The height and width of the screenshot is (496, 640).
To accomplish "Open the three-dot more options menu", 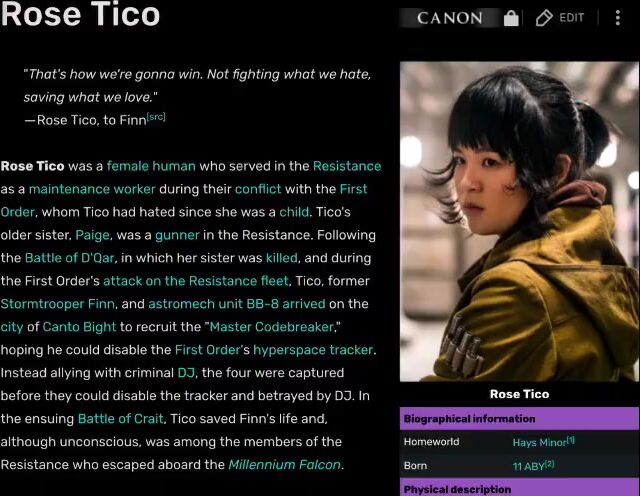I will click(x=618, y=18).
